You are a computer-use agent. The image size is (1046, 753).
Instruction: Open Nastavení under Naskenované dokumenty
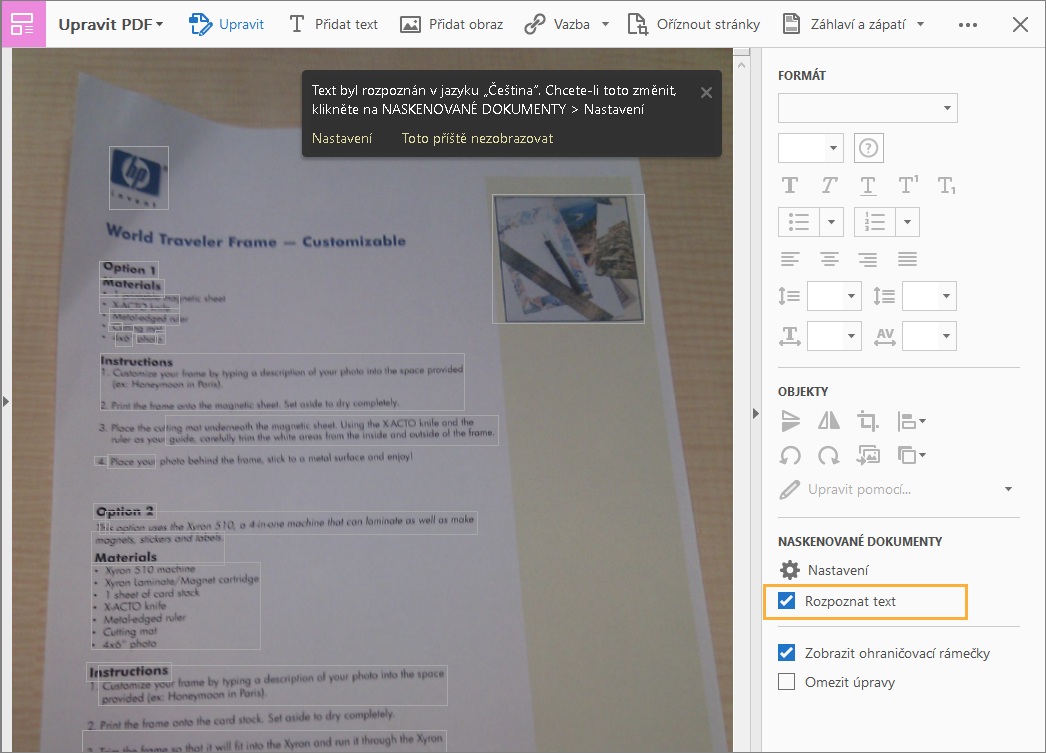tap(825, 570)
